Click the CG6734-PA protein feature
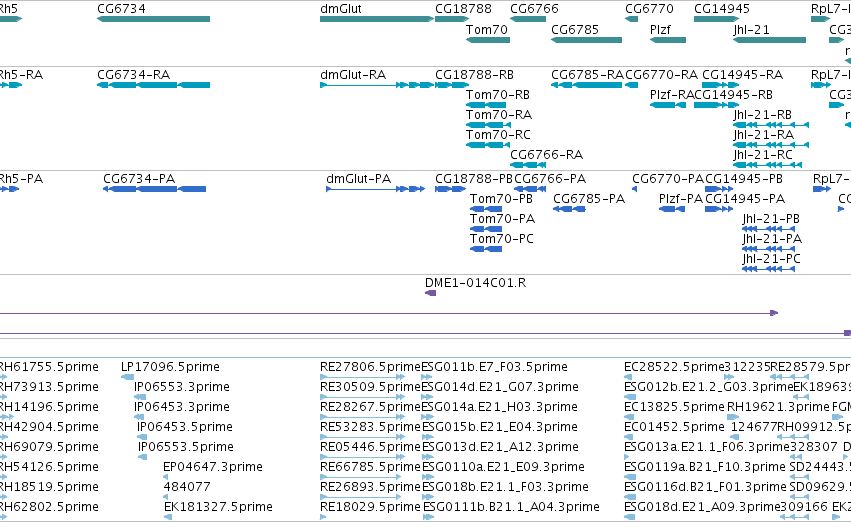This screenshot has width=851, height=522. (155, 189)
